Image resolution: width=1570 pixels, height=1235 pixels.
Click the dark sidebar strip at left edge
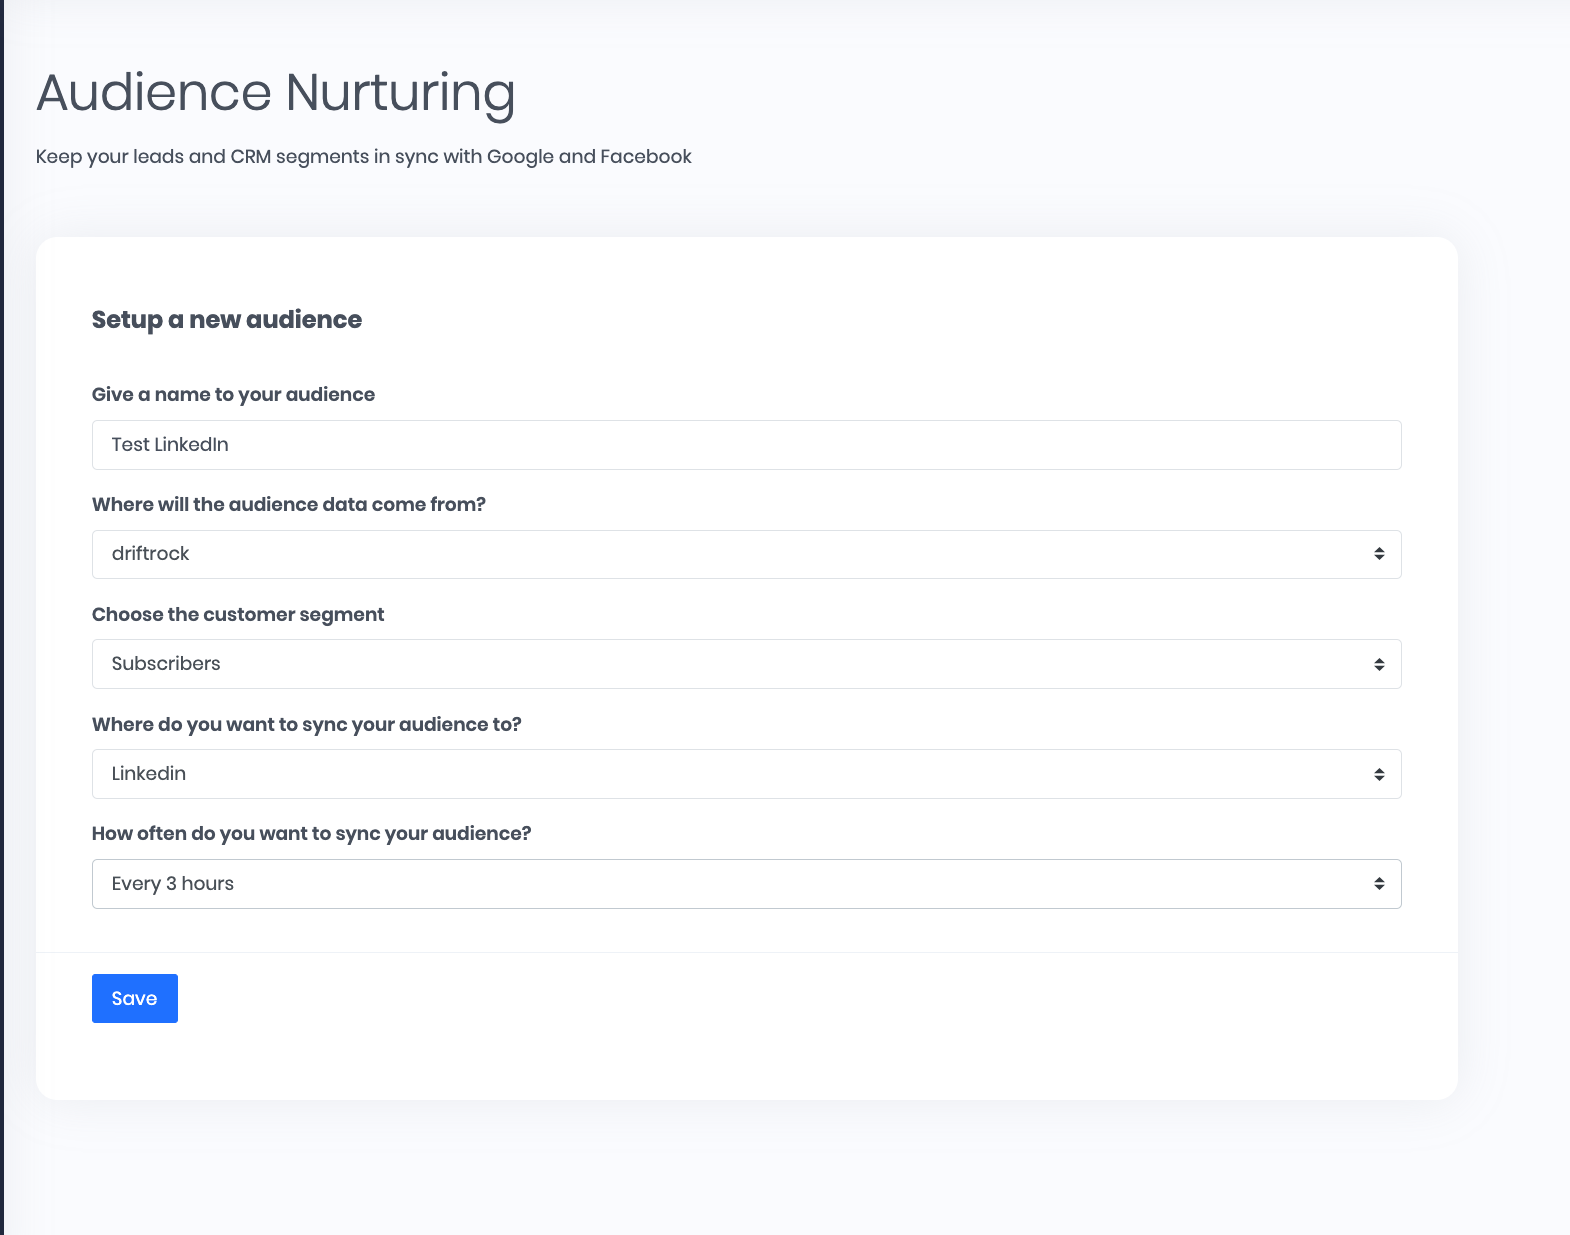point(2,617)
